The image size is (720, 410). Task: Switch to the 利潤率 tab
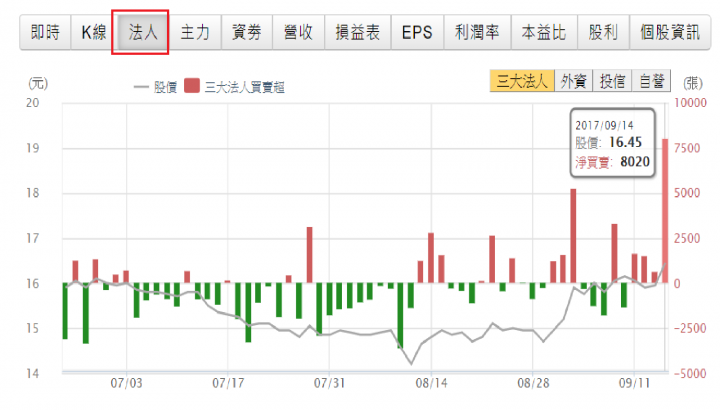pyautogui.click(x=477, y=32)
